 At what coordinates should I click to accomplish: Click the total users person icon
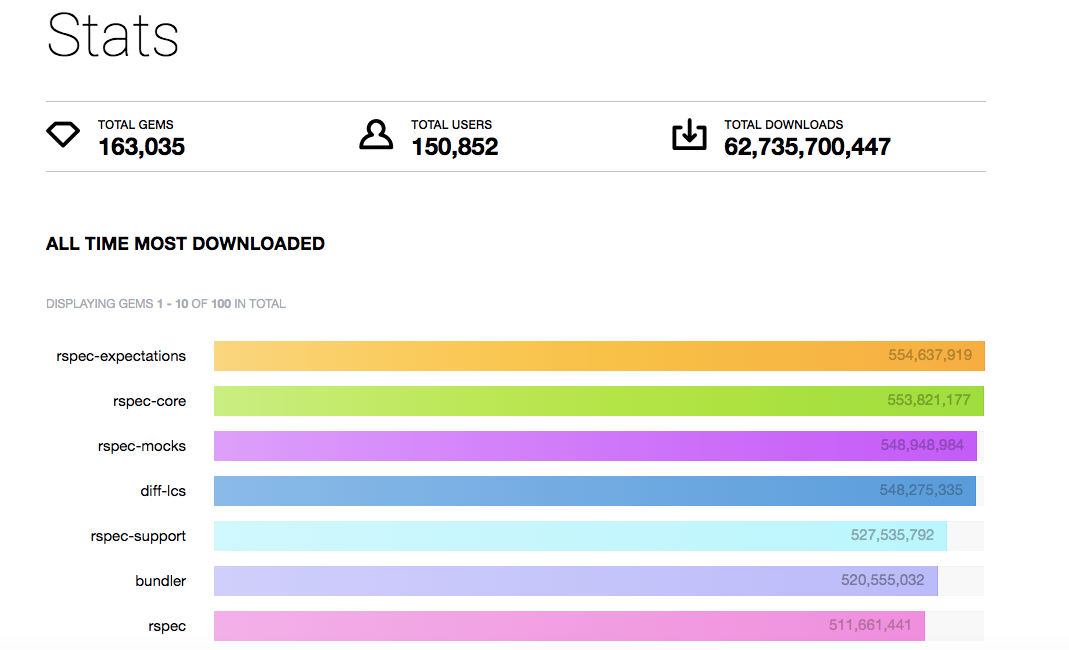(x=376, y=134)
